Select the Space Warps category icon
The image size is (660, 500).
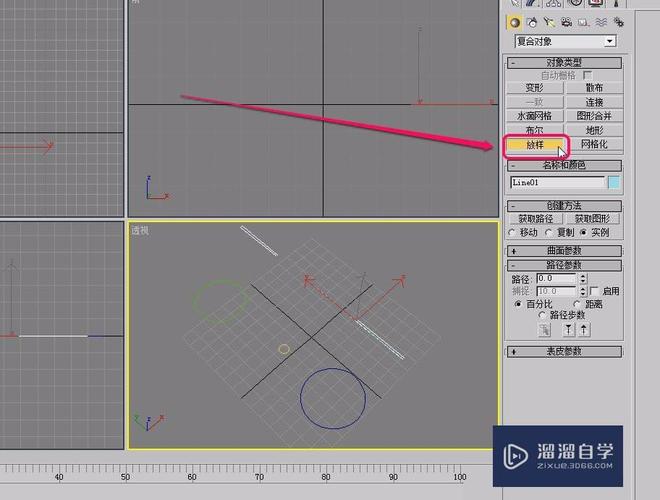[601, 22]
